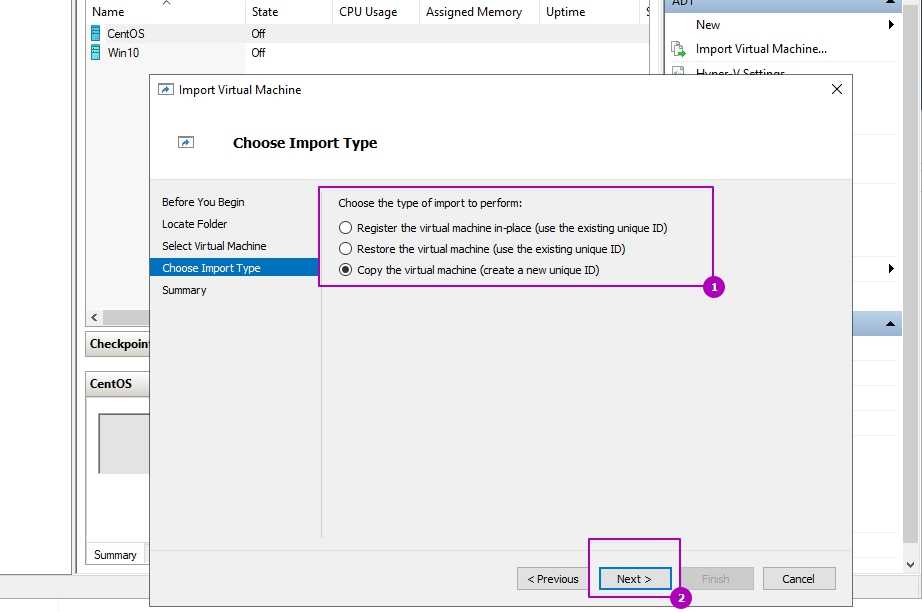This screenshot has height=612, width=922.
Task: Click the Win10 virtual machine icon
Action: click(x=96, y=52)
